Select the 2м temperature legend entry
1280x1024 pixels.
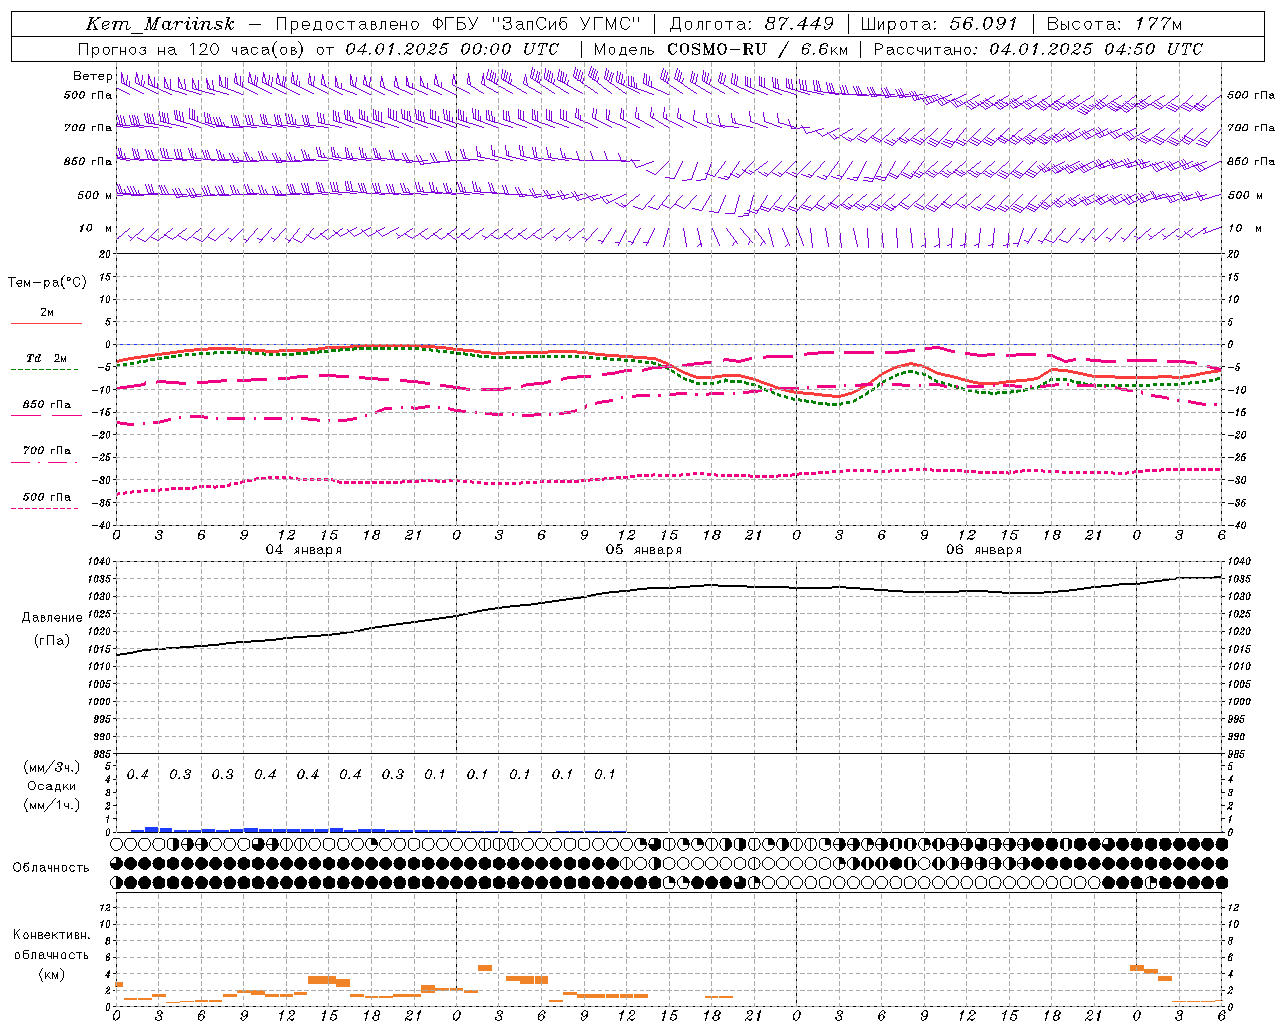(47, 312)
